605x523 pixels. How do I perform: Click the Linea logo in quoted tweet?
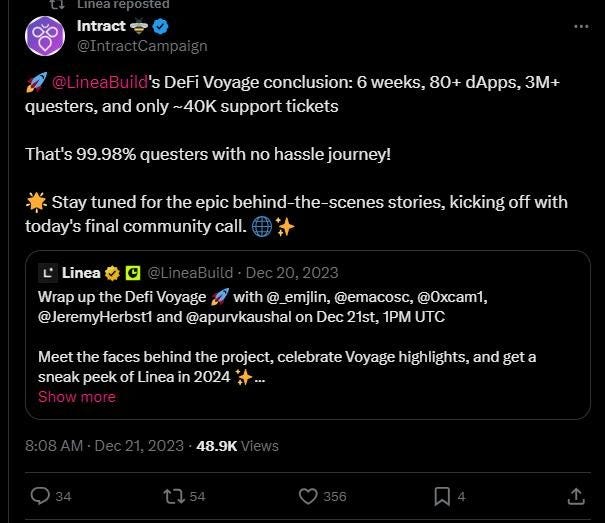pos(47,272)
